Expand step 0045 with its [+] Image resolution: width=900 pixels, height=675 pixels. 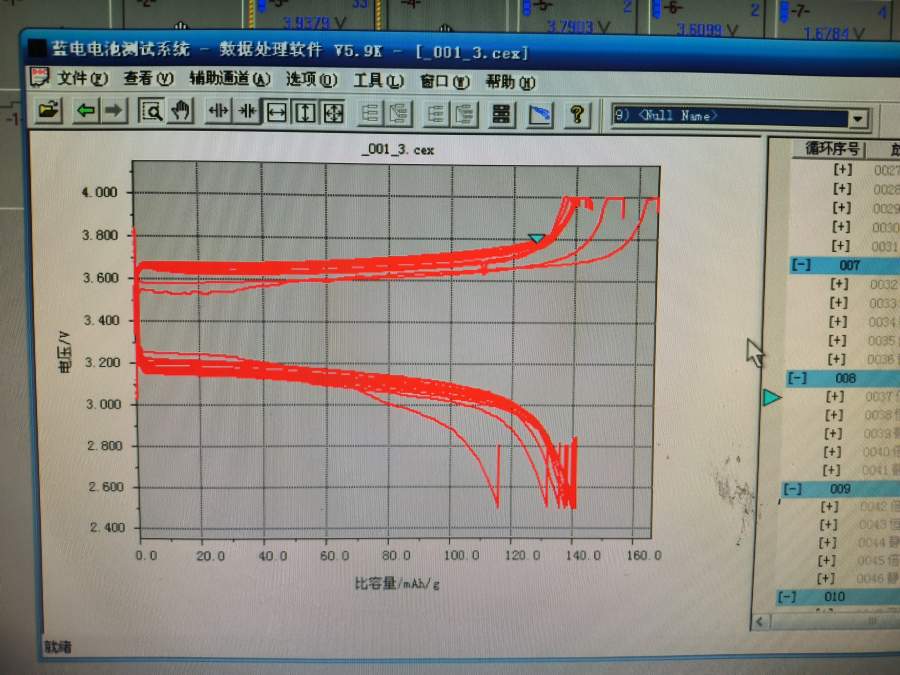827,560
